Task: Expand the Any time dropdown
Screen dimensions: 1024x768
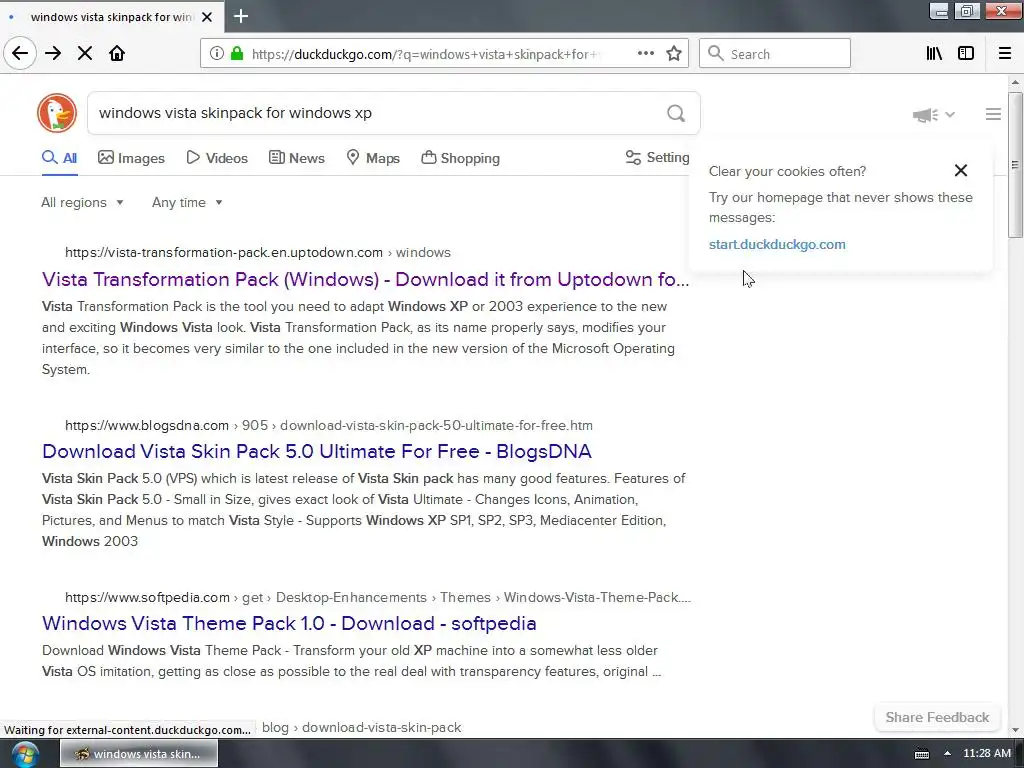Action: (x=187, y=202)
